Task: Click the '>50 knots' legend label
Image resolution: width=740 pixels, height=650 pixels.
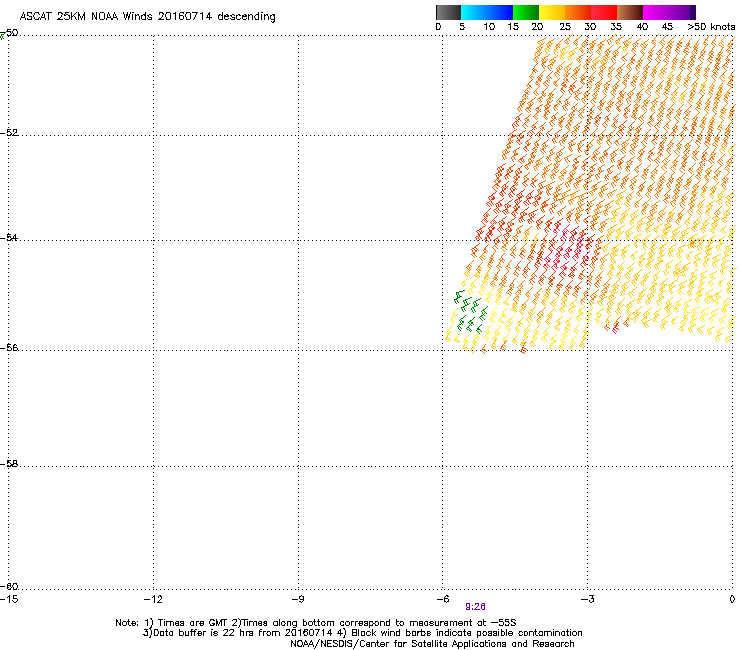Action: coord(711,27)
